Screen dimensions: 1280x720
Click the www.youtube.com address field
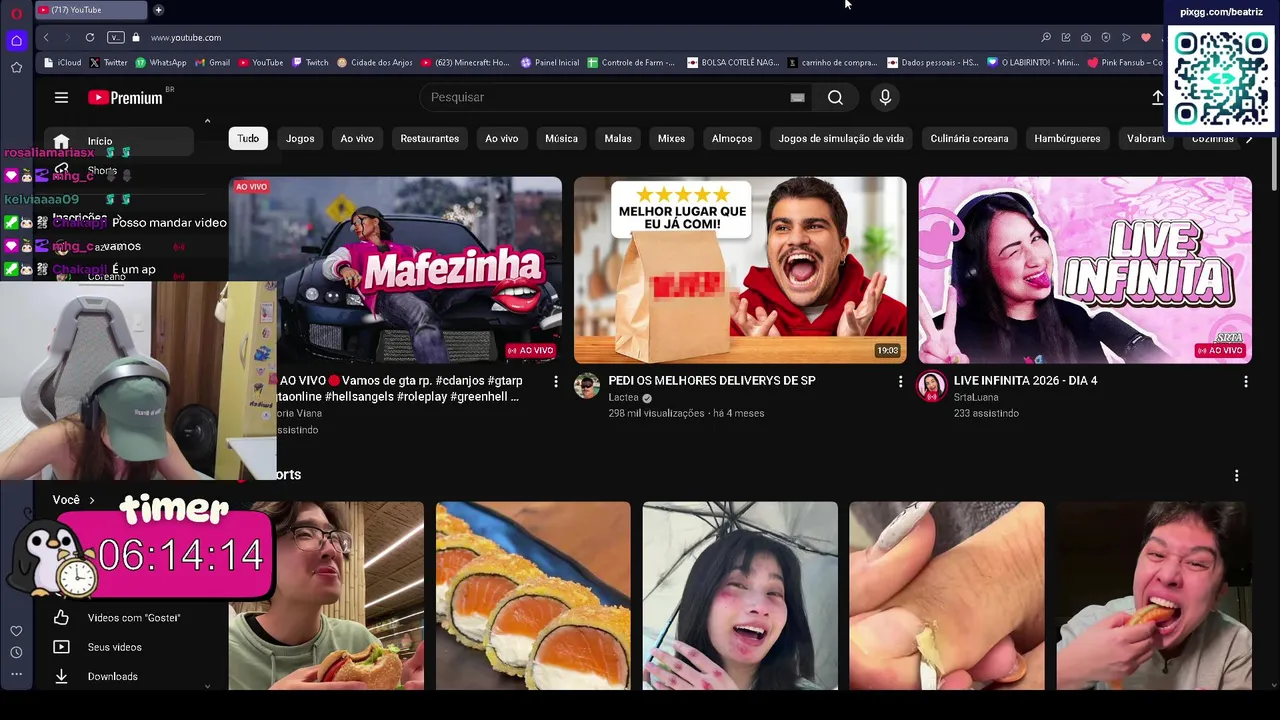click(186, 37)
